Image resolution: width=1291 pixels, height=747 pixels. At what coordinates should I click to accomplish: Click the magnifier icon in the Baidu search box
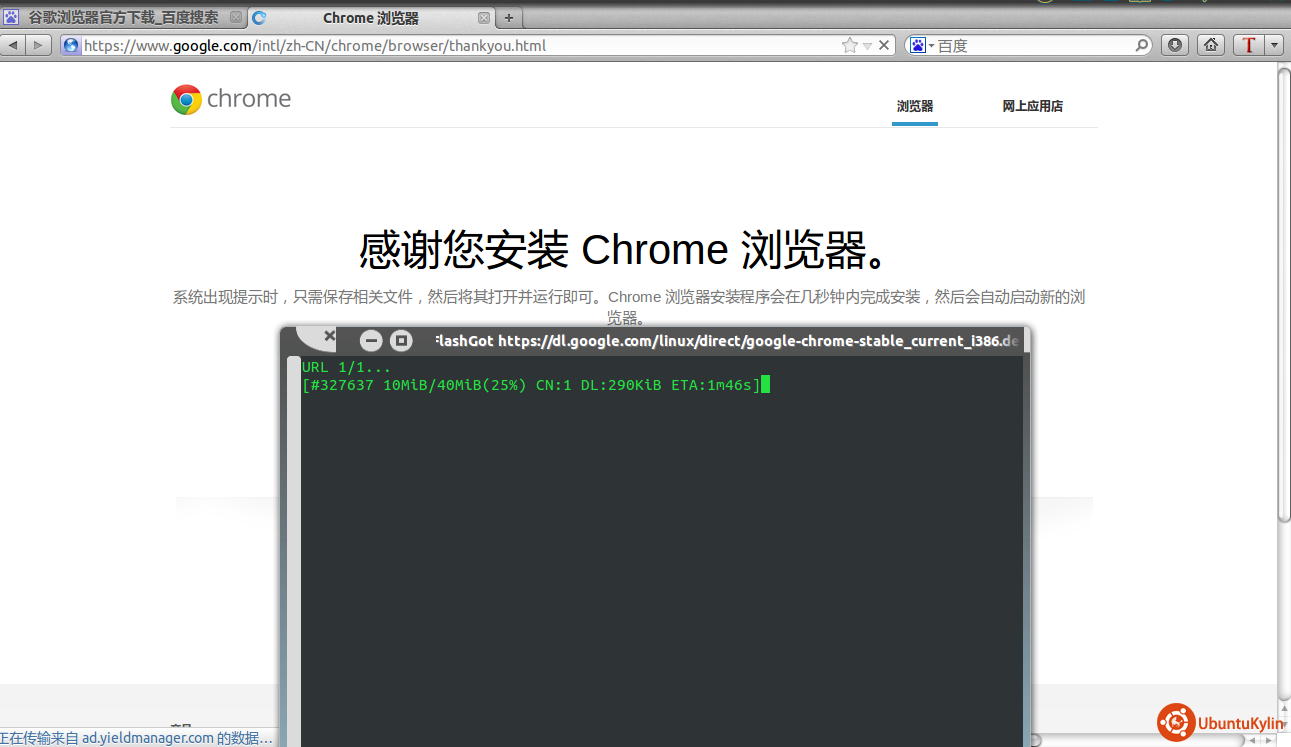(x=1142, y=45)
